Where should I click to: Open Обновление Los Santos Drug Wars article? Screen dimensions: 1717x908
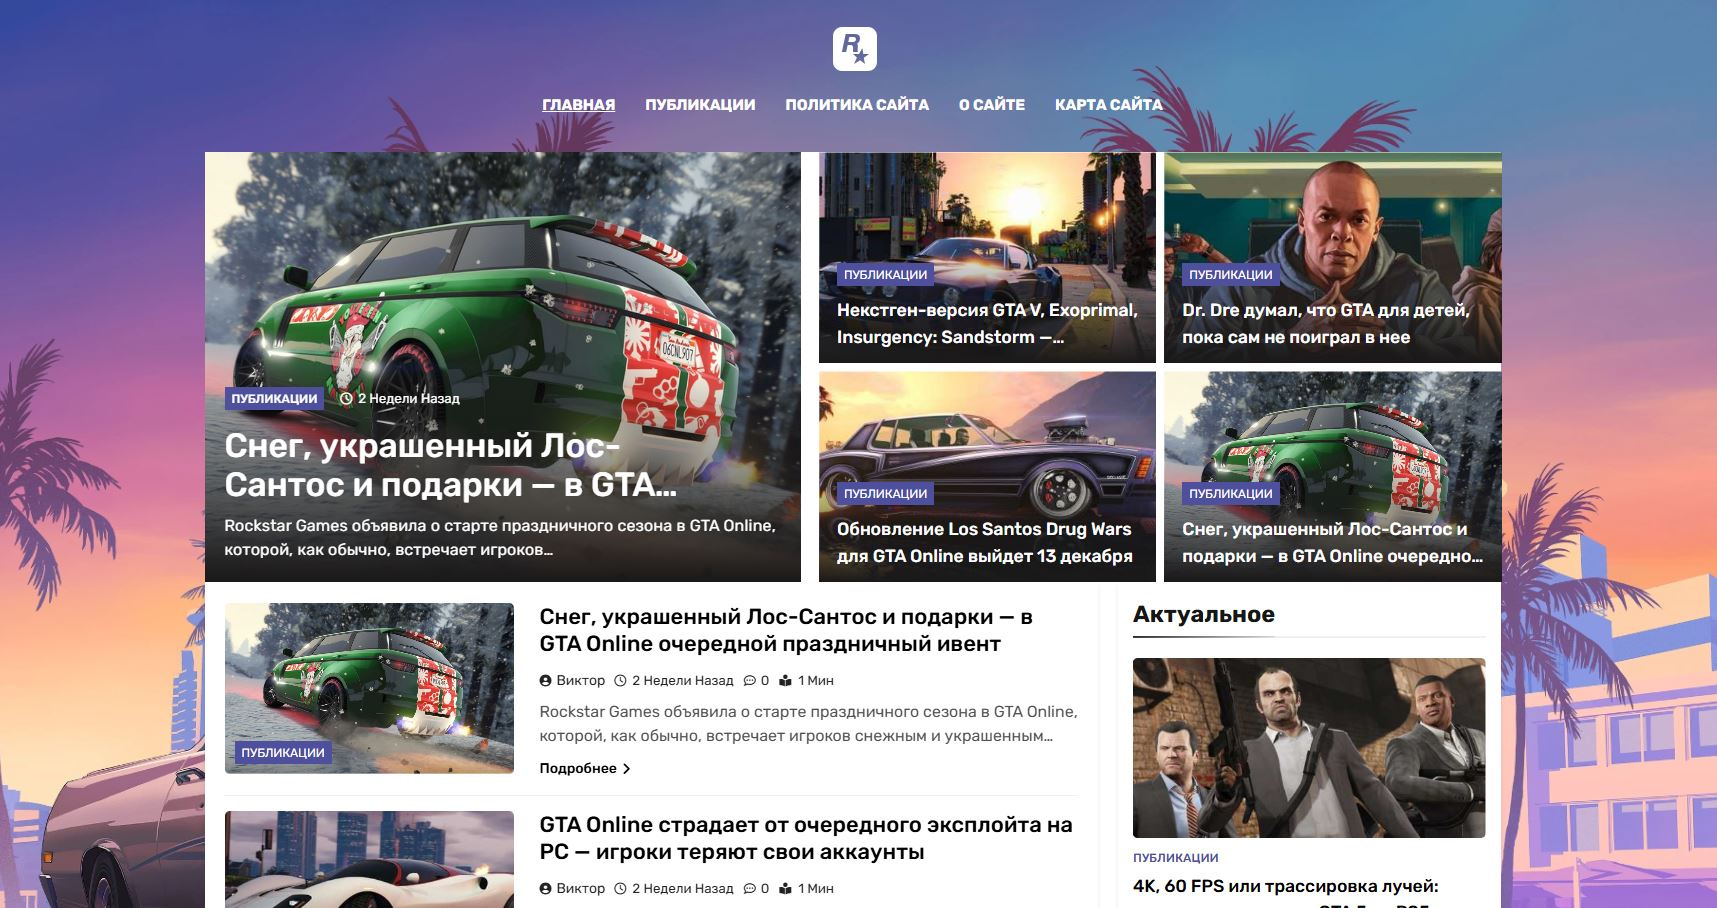[x=985, y=542]
